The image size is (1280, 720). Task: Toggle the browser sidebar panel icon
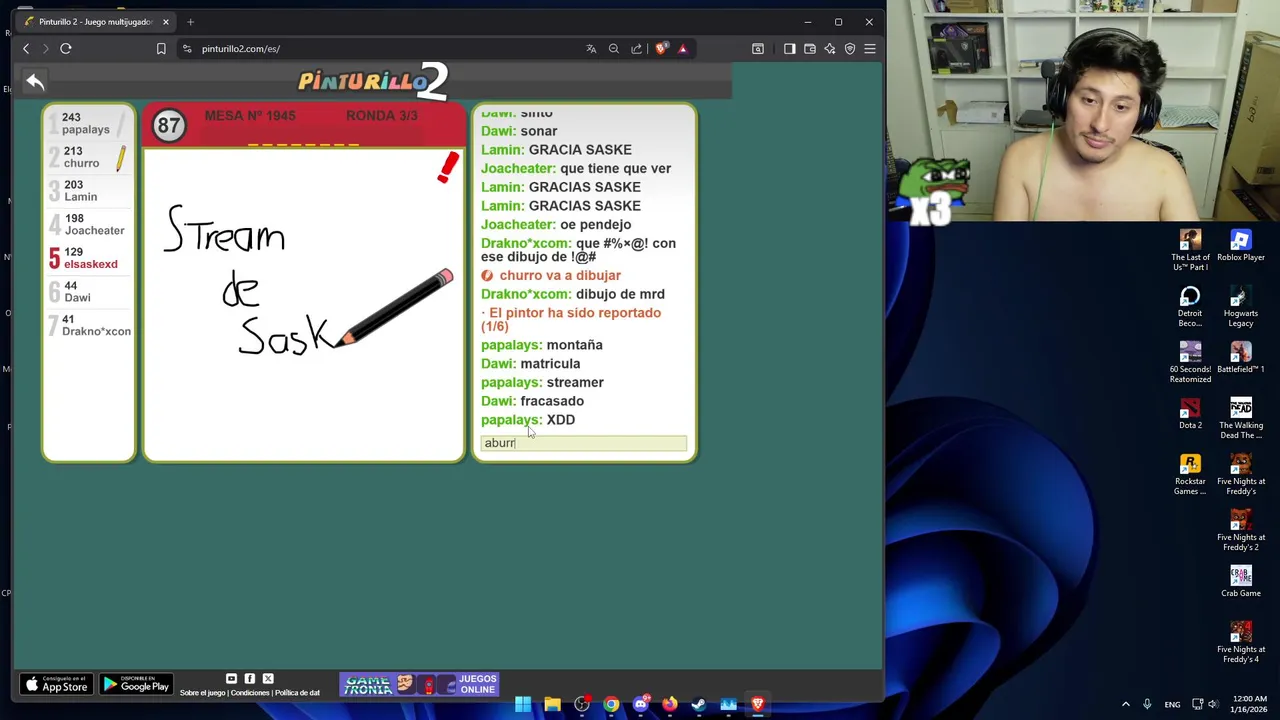789,48
